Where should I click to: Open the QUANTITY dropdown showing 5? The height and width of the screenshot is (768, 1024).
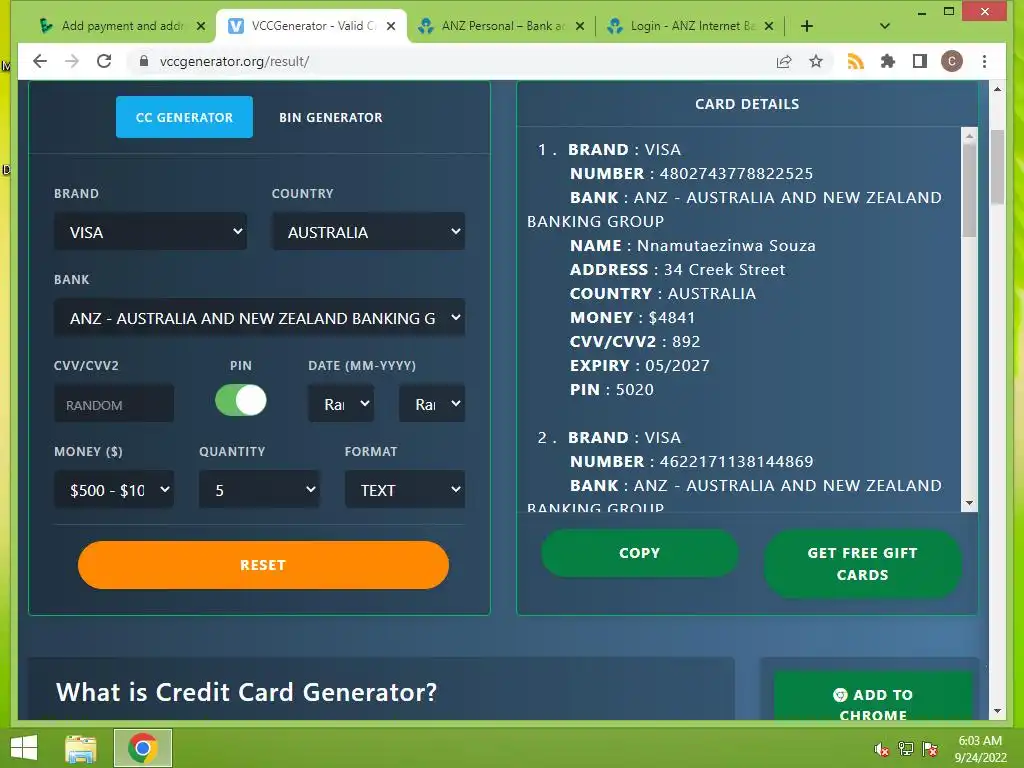pos(259,490)
